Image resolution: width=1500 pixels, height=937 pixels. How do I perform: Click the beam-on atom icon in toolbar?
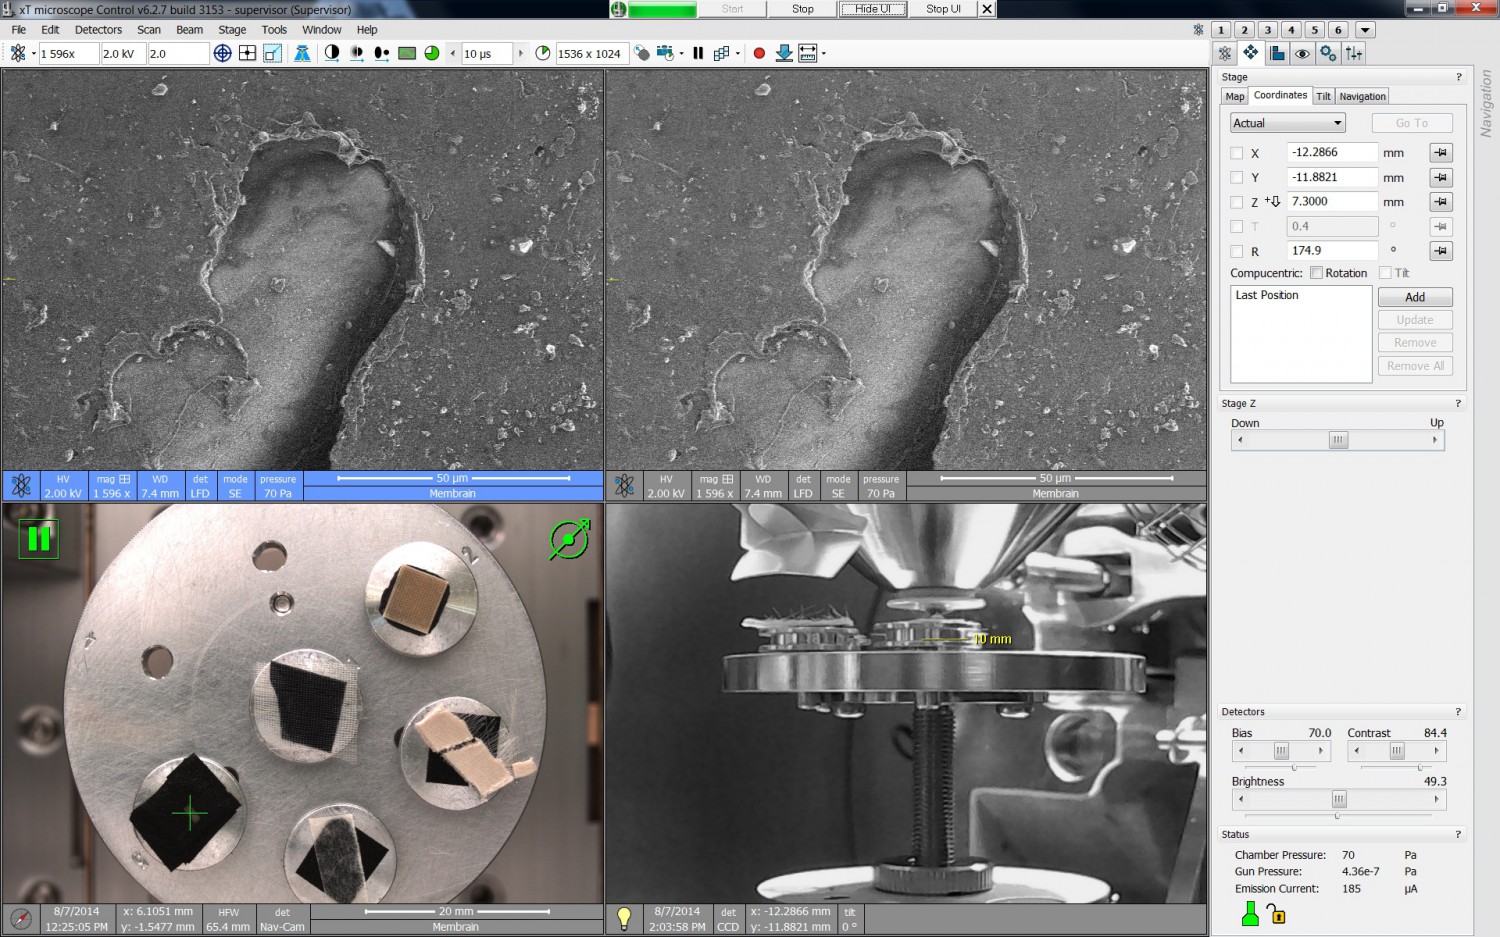18,53
